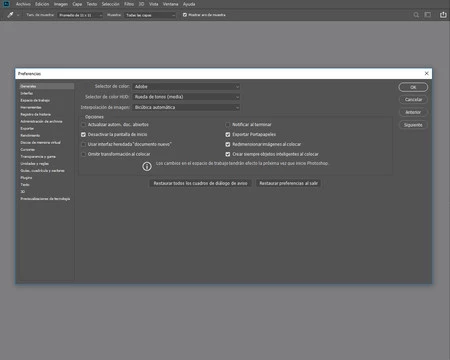The height and width of the screenshot is (360, 450).
Task: Close the Preferencias dialog with X
Action: point(427,73)
